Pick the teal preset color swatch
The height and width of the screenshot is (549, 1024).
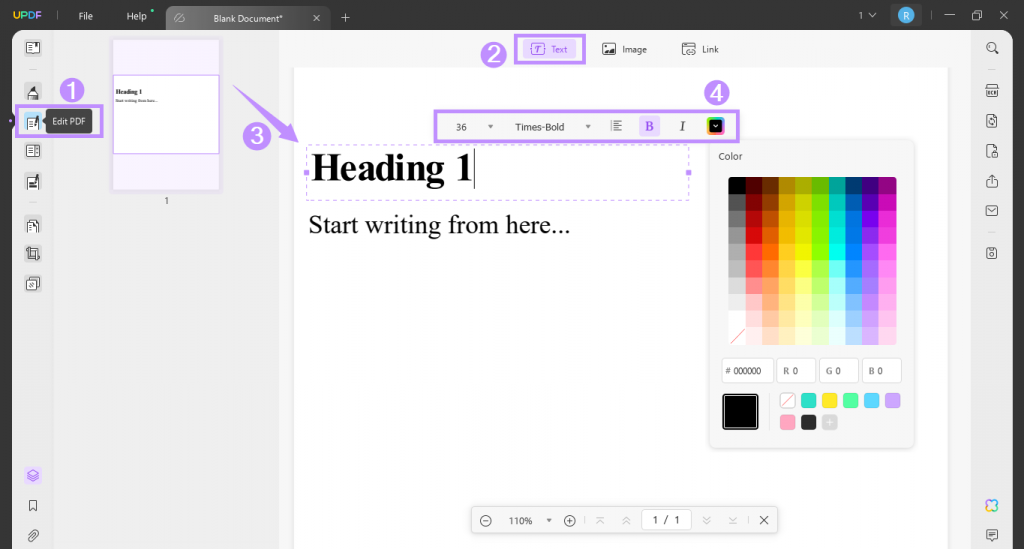tap(808, 400)
